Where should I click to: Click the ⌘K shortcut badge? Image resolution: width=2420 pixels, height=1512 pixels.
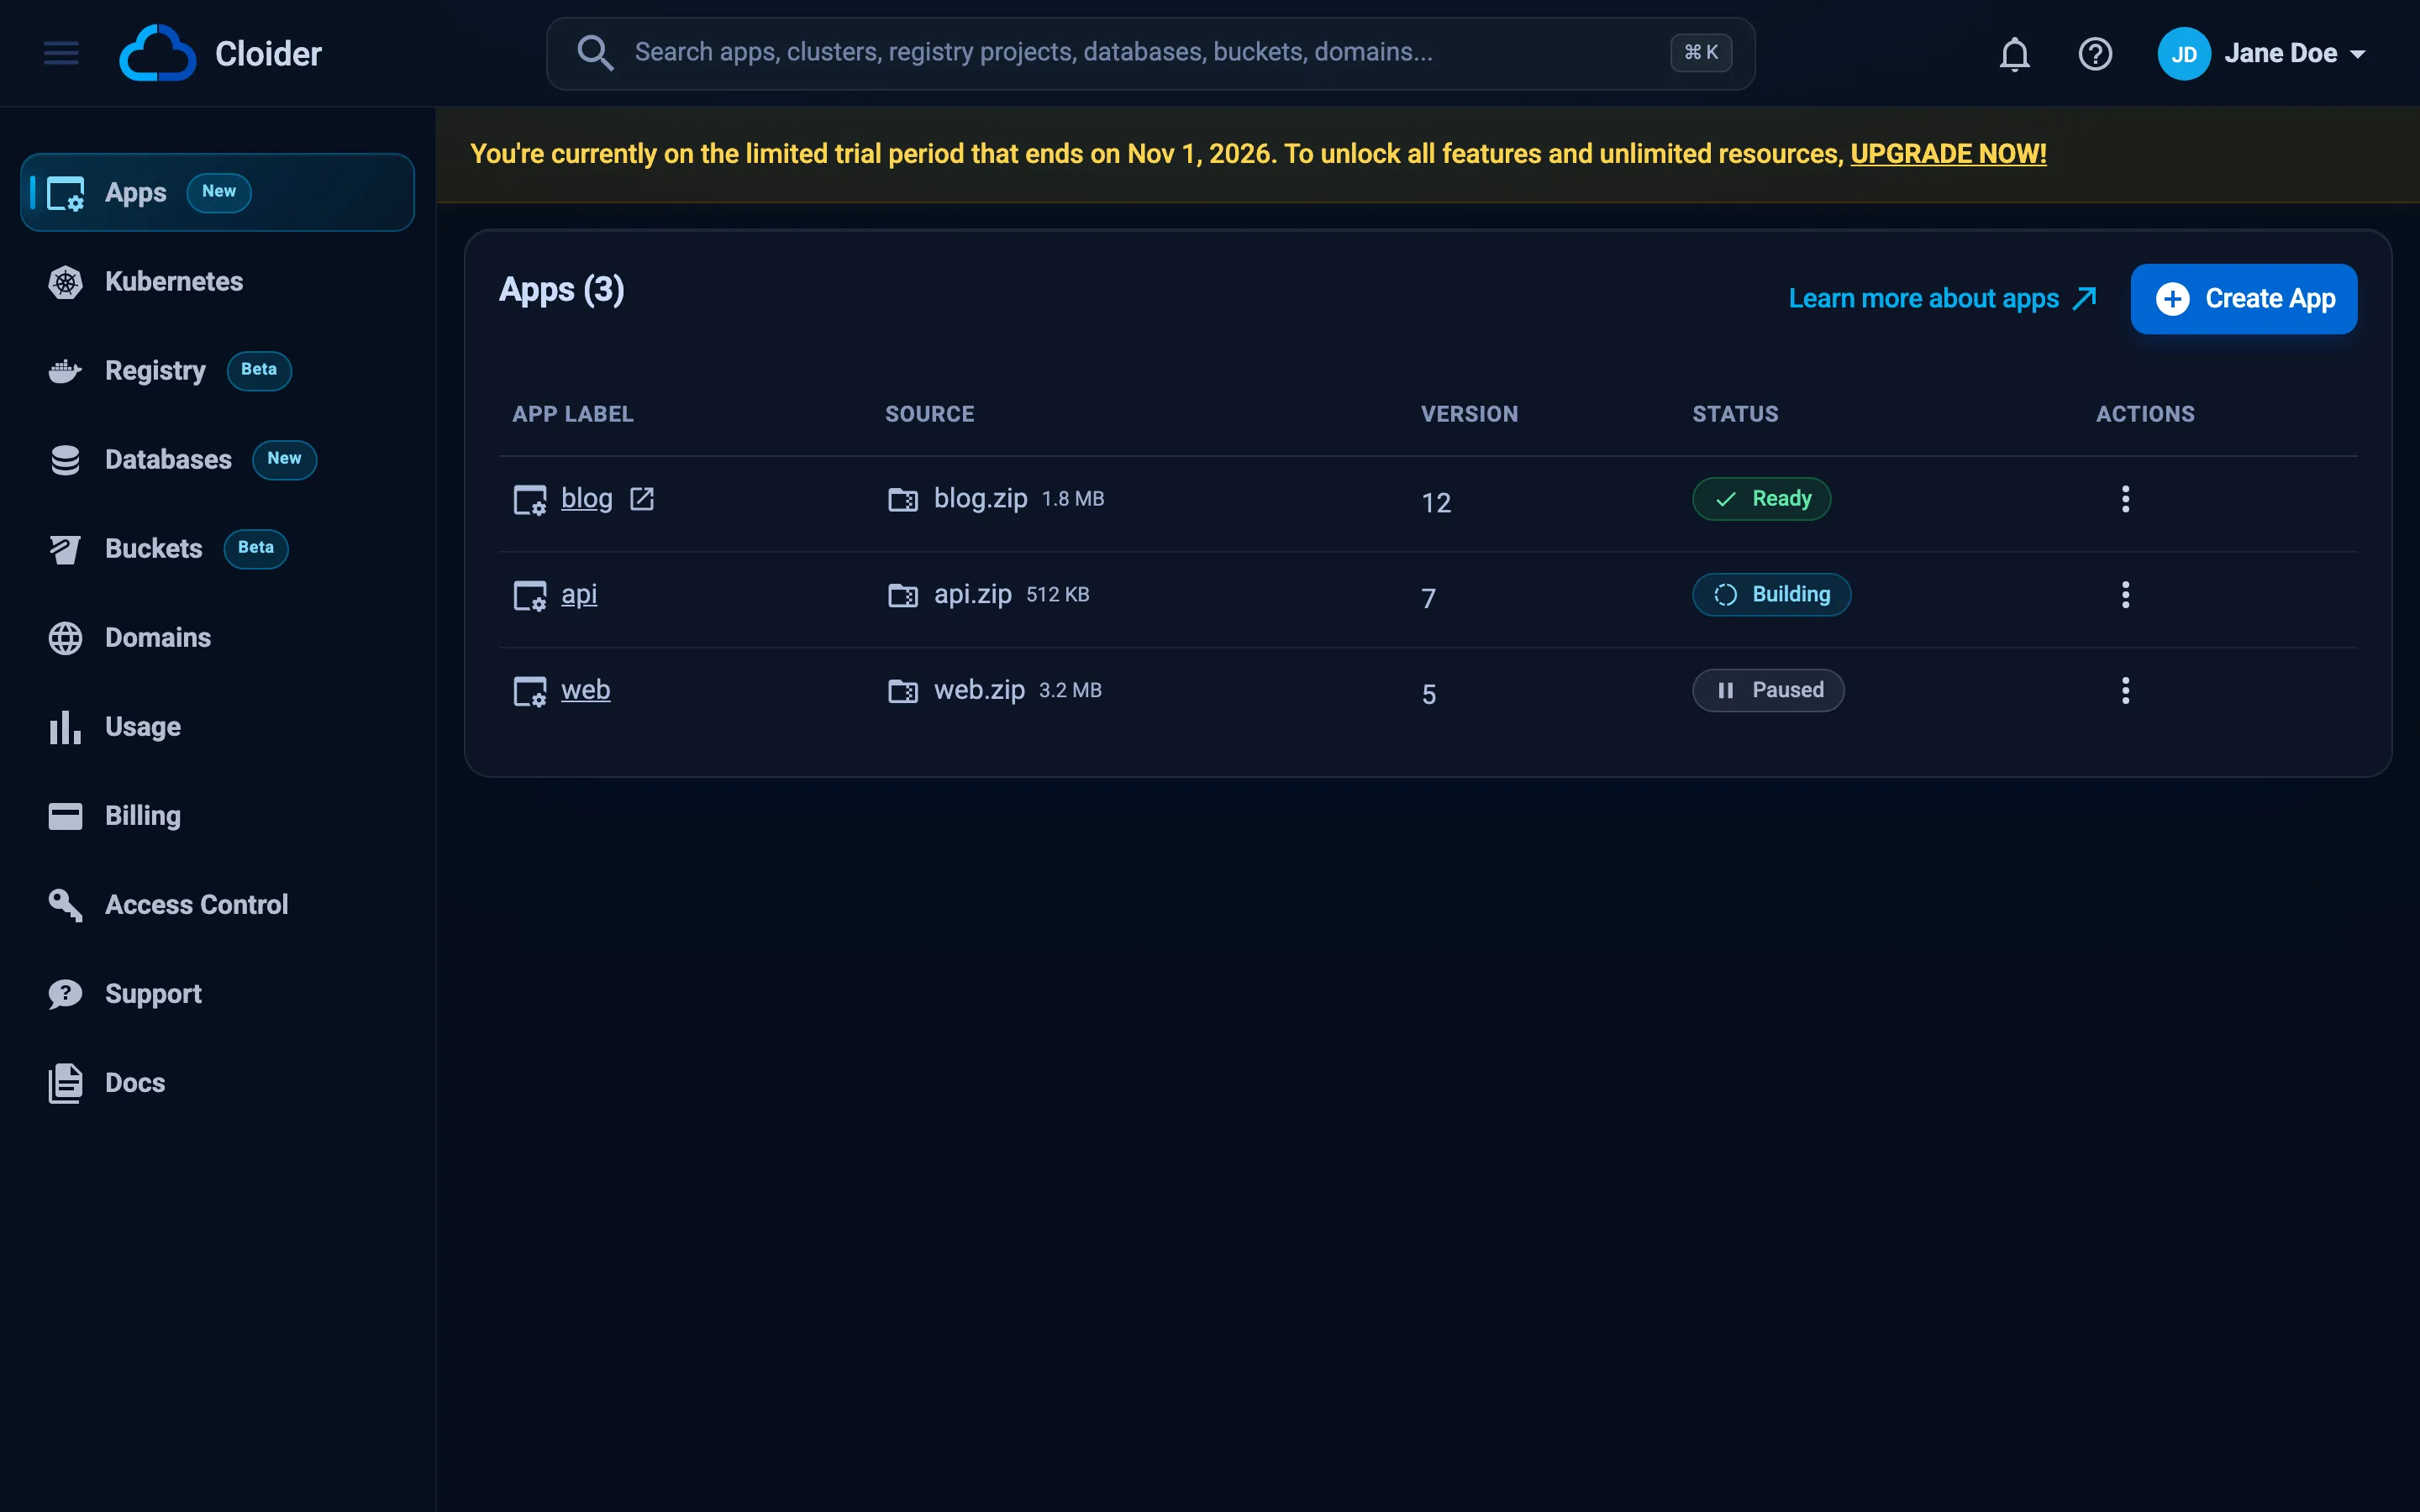[1701, 53]
